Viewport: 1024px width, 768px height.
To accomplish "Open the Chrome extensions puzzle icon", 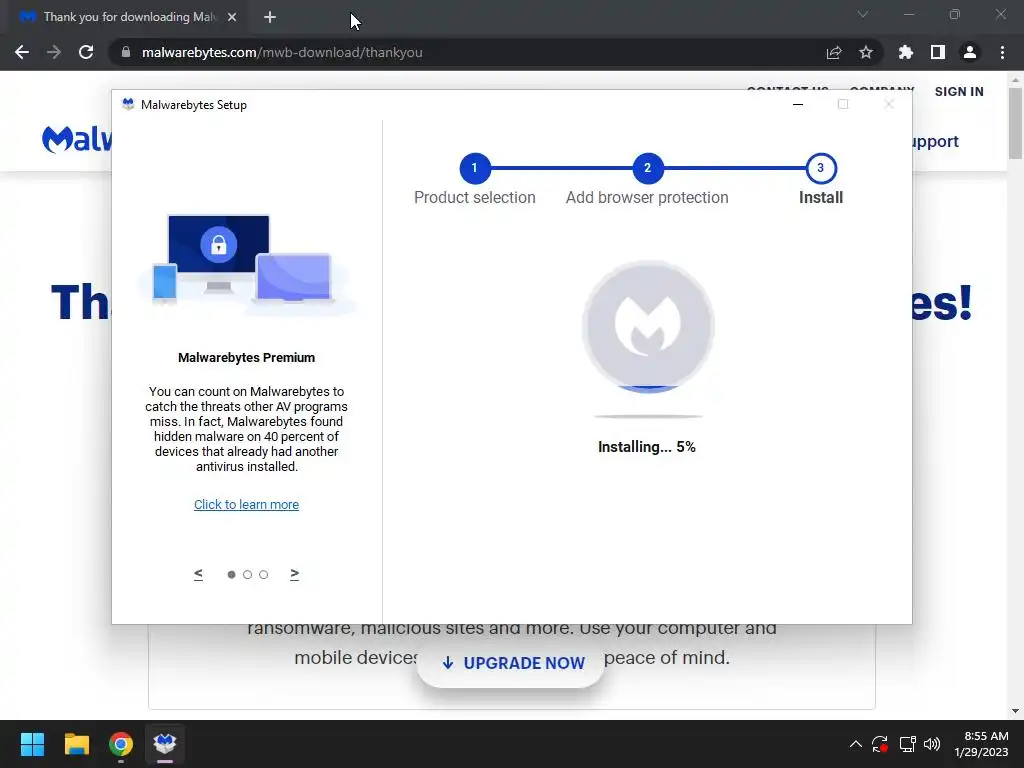I will click(x=905, y=52).
